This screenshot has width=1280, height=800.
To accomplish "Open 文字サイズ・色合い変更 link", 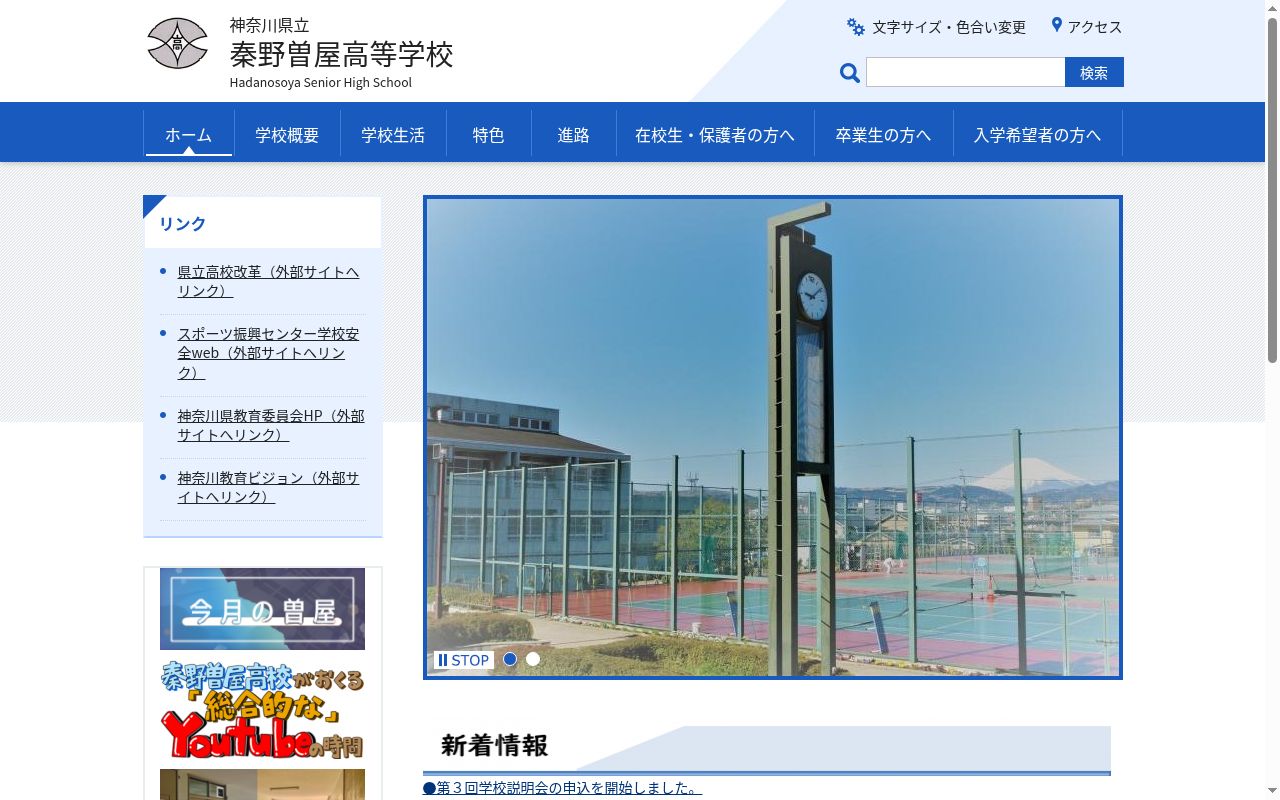I will [x=949, y=27].
